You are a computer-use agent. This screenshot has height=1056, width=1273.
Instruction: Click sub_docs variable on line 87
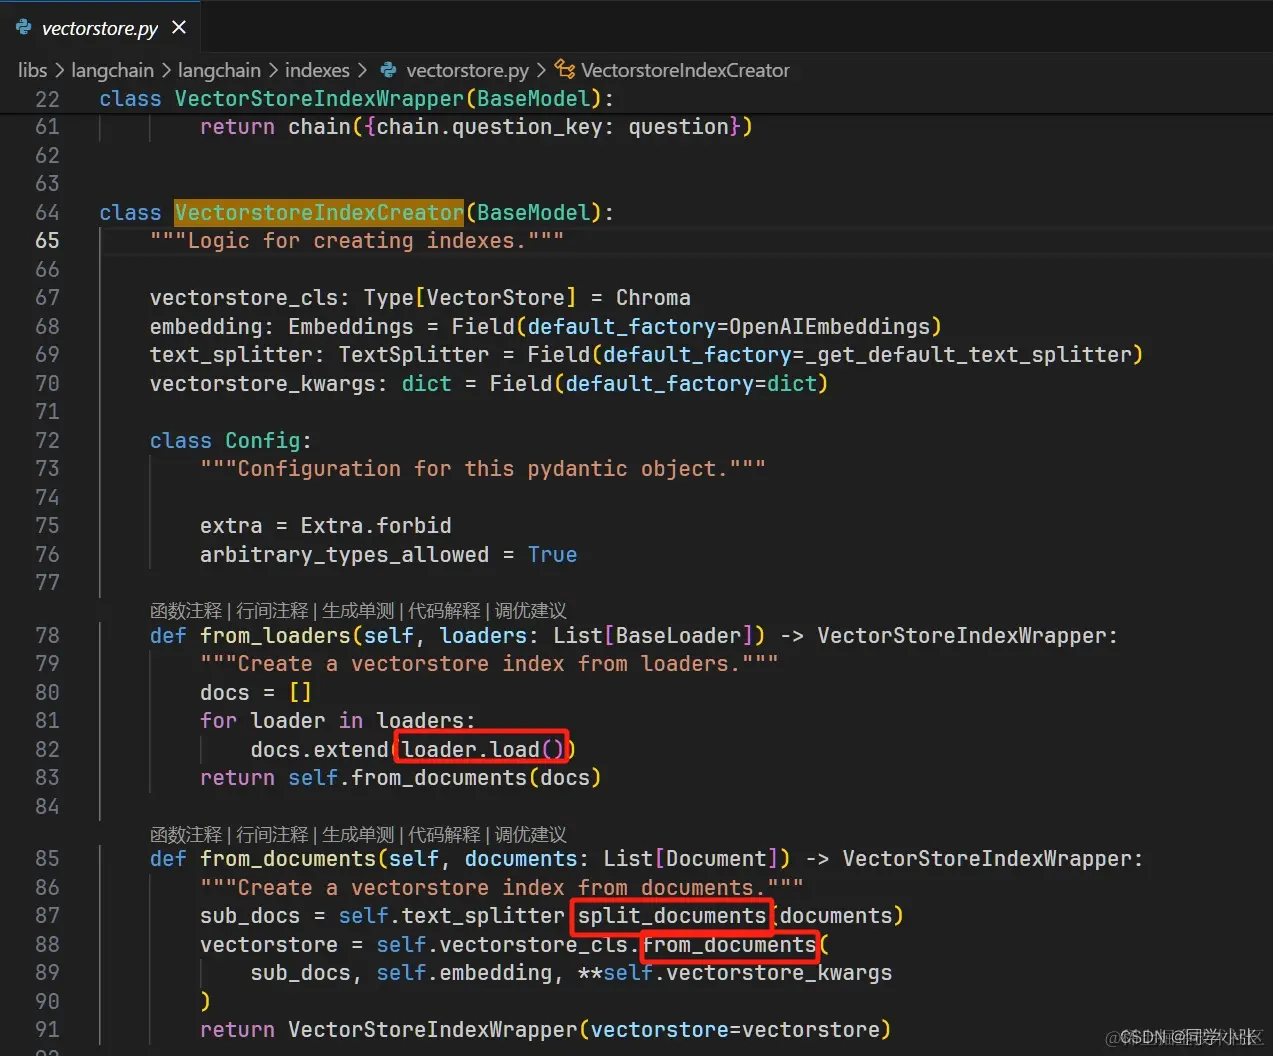pyautogui.click(x=250, y=916)
